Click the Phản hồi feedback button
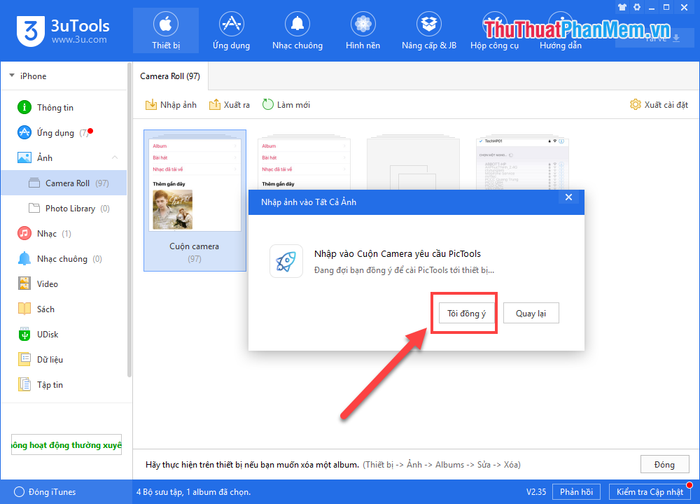This screenshot has height=504, width=700. [576, 492]
